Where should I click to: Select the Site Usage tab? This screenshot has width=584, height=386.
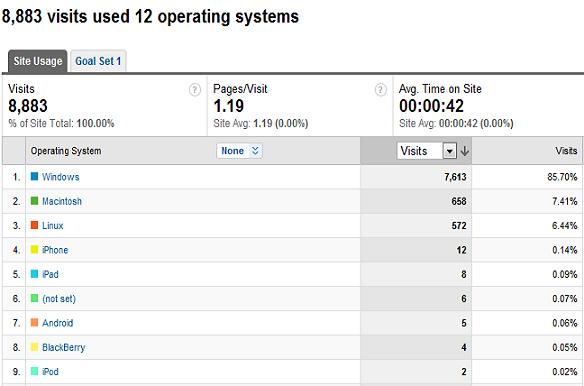click(x=38, y=61)
